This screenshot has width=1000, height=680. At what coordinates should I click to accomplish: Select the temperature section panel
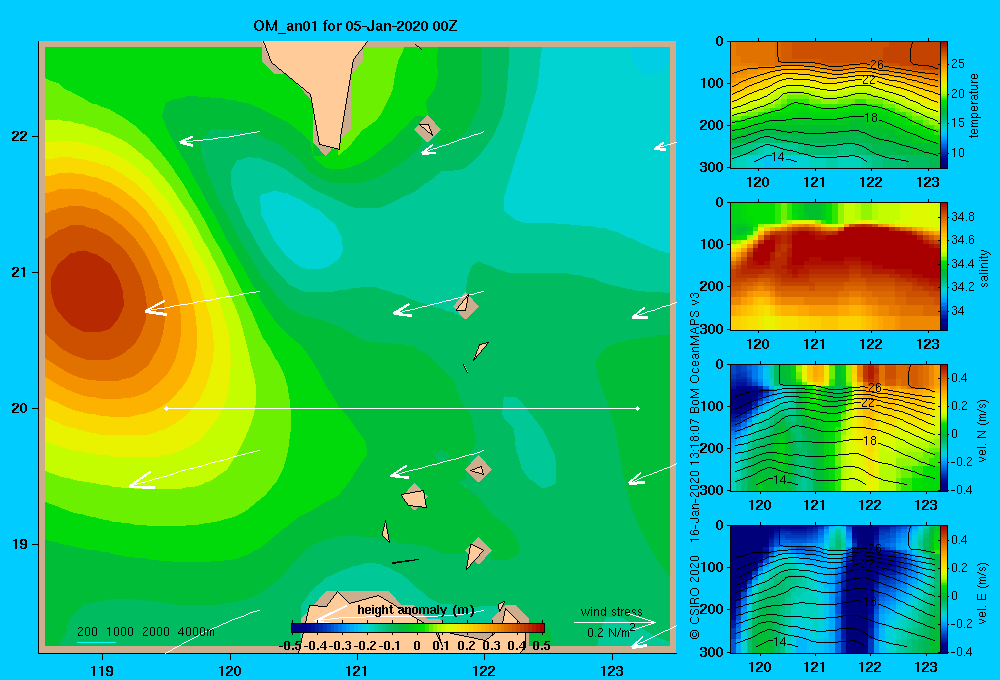[835, 105]
